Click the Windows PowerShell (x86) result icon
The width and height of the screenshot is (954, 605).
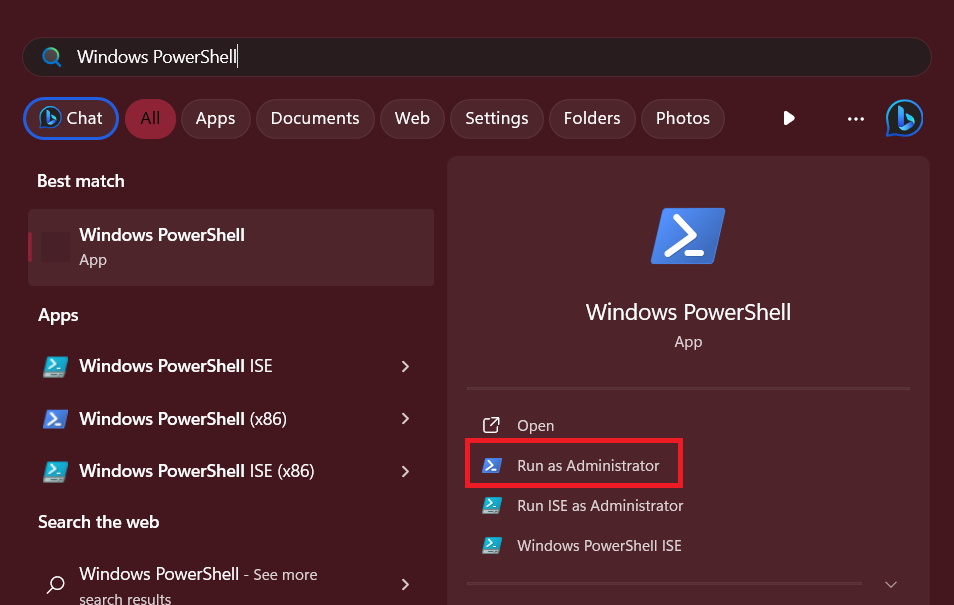[56, 419]
